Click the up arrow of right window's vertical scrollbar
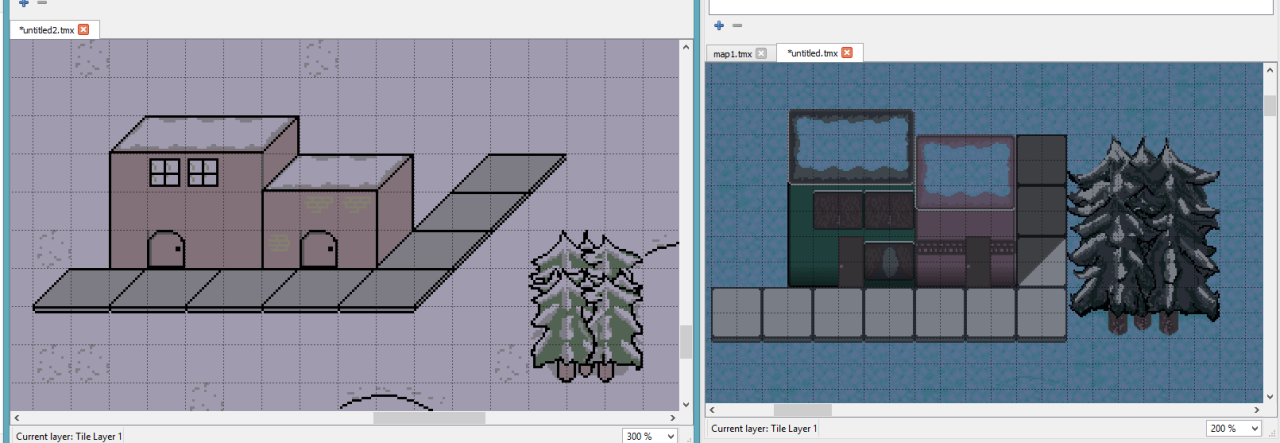This screenshot has width=1280, height=443. (1270, 70)
